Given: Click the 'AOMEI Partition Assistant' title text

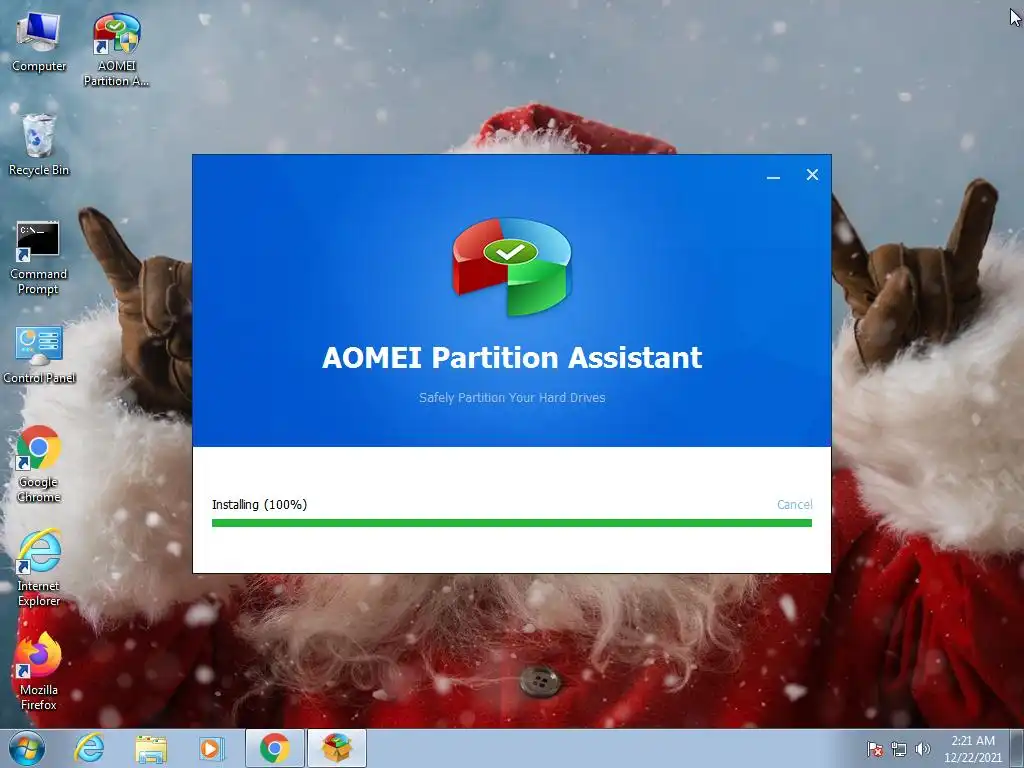Looking at the screenshot, I should tap(512, 357).
